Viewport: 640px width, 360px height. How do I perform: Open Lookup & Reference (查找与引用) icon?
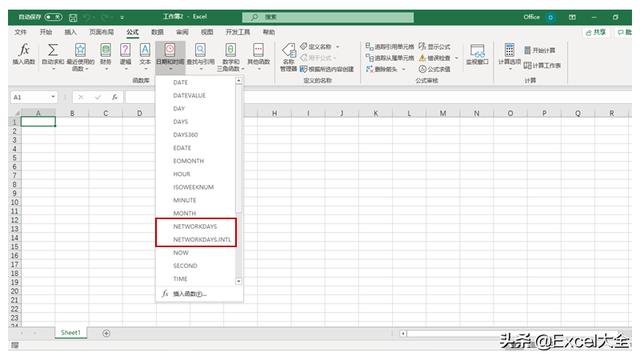pos(200,50)
